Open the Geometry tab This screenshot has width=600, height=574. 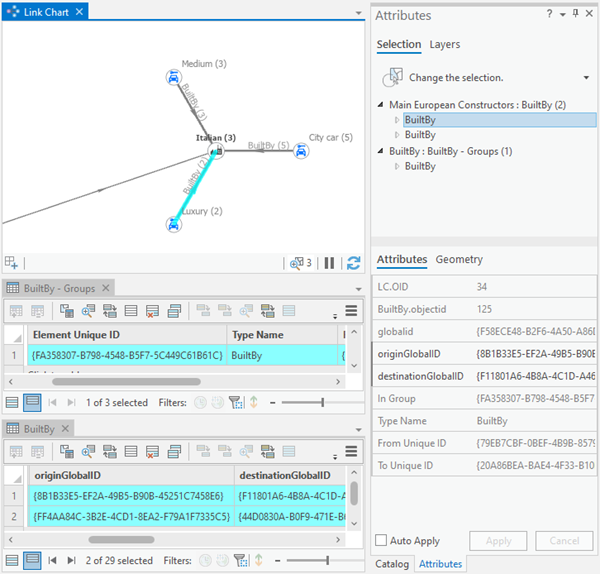(459, 260)
